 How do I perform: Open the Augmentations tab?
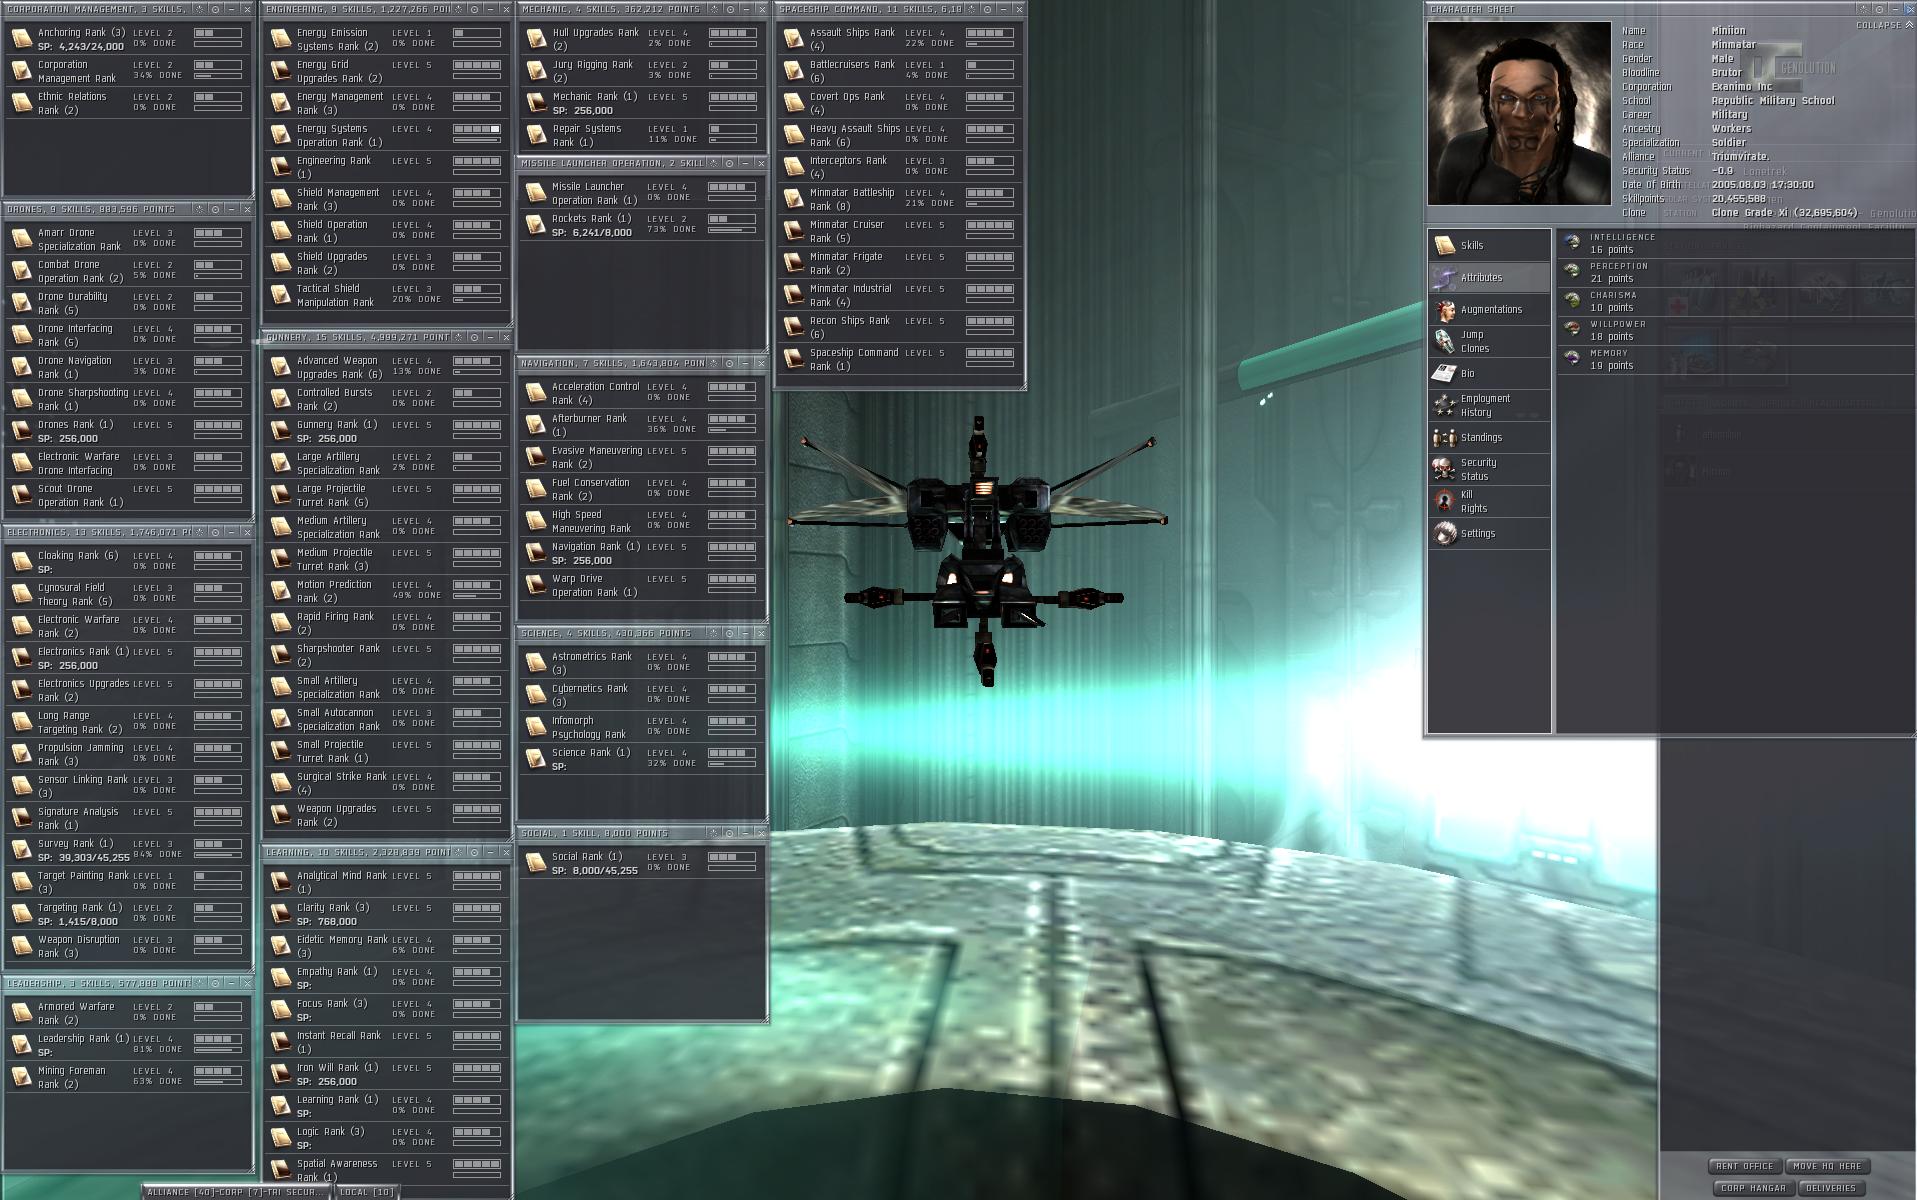pos(1489,309)
